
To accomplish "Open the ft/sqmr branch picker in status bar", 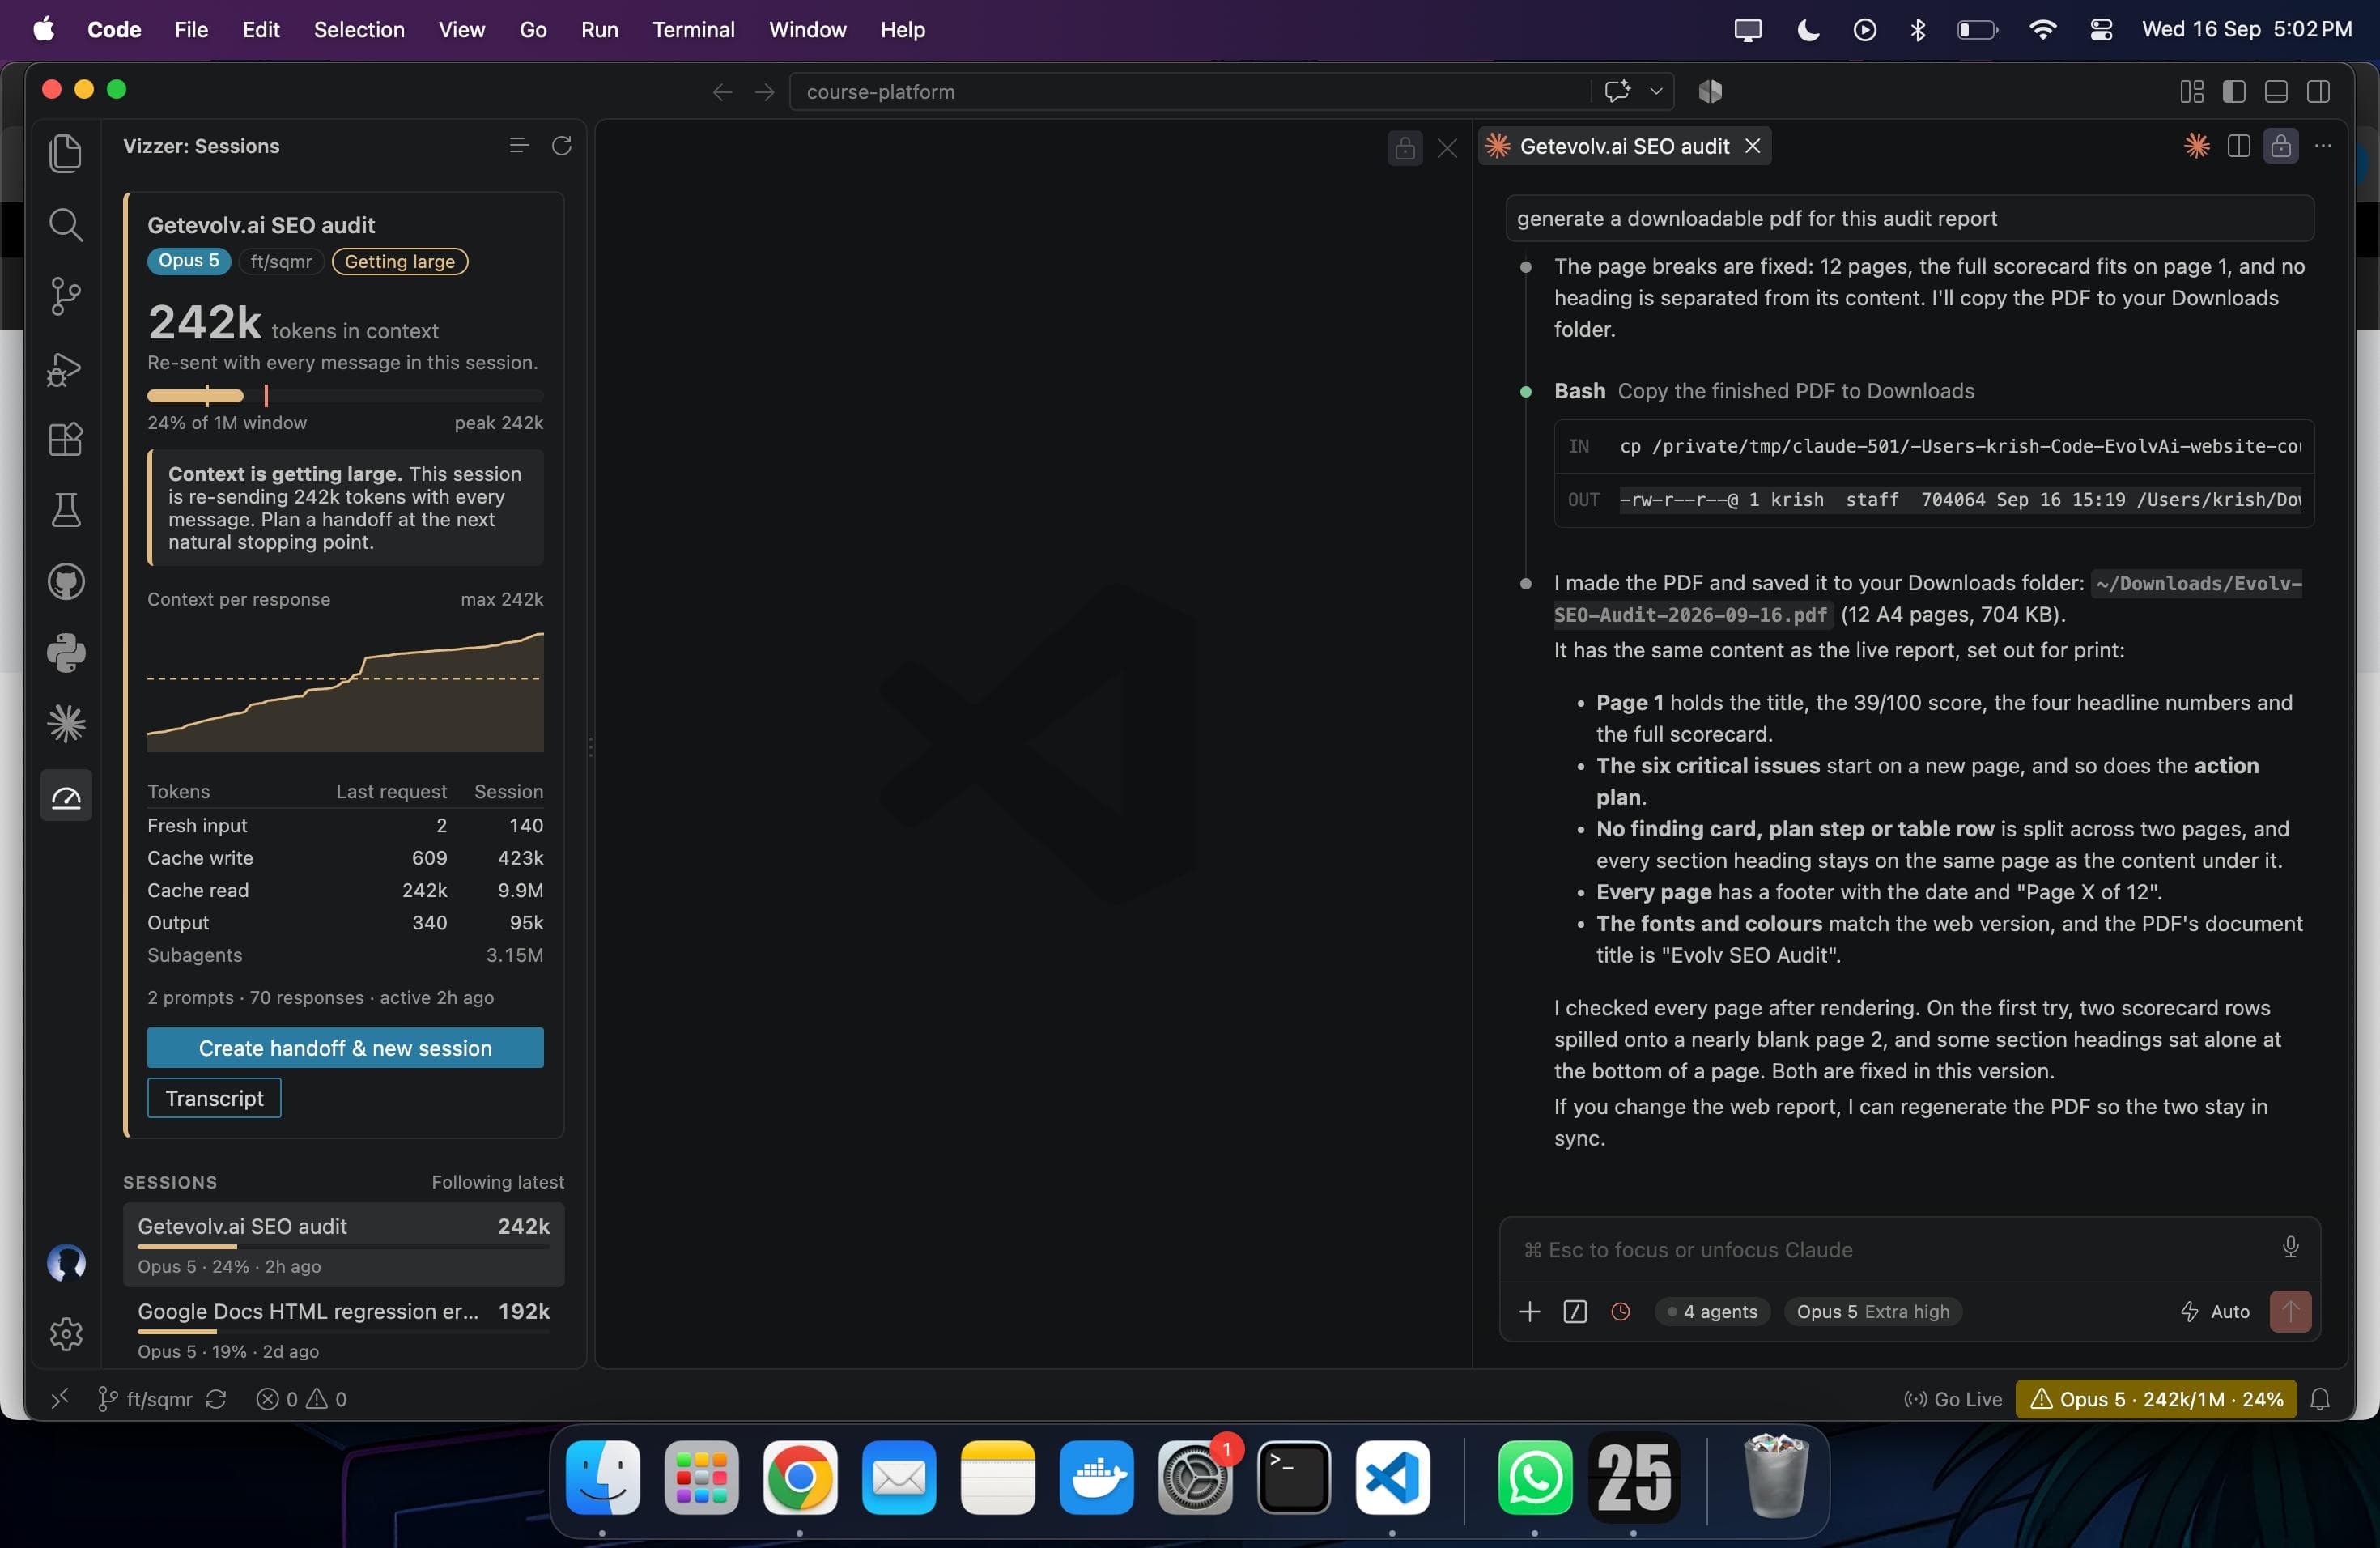I will (x=145, y=1399).
